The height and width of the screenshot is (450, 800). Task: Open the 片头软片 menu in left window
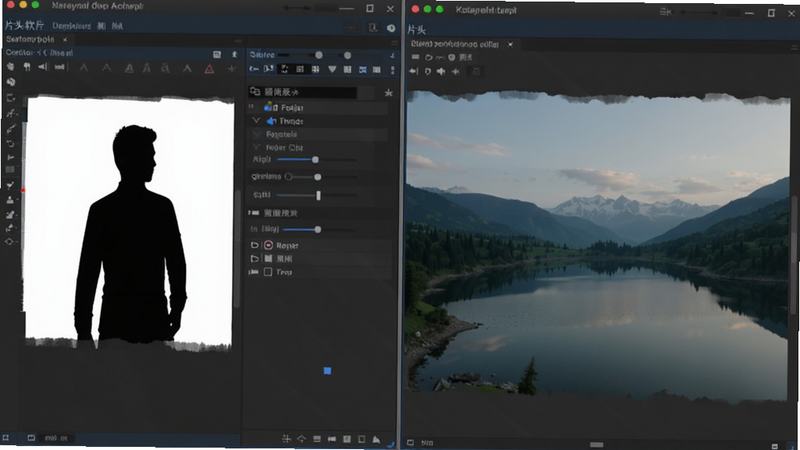pos(24,26)
